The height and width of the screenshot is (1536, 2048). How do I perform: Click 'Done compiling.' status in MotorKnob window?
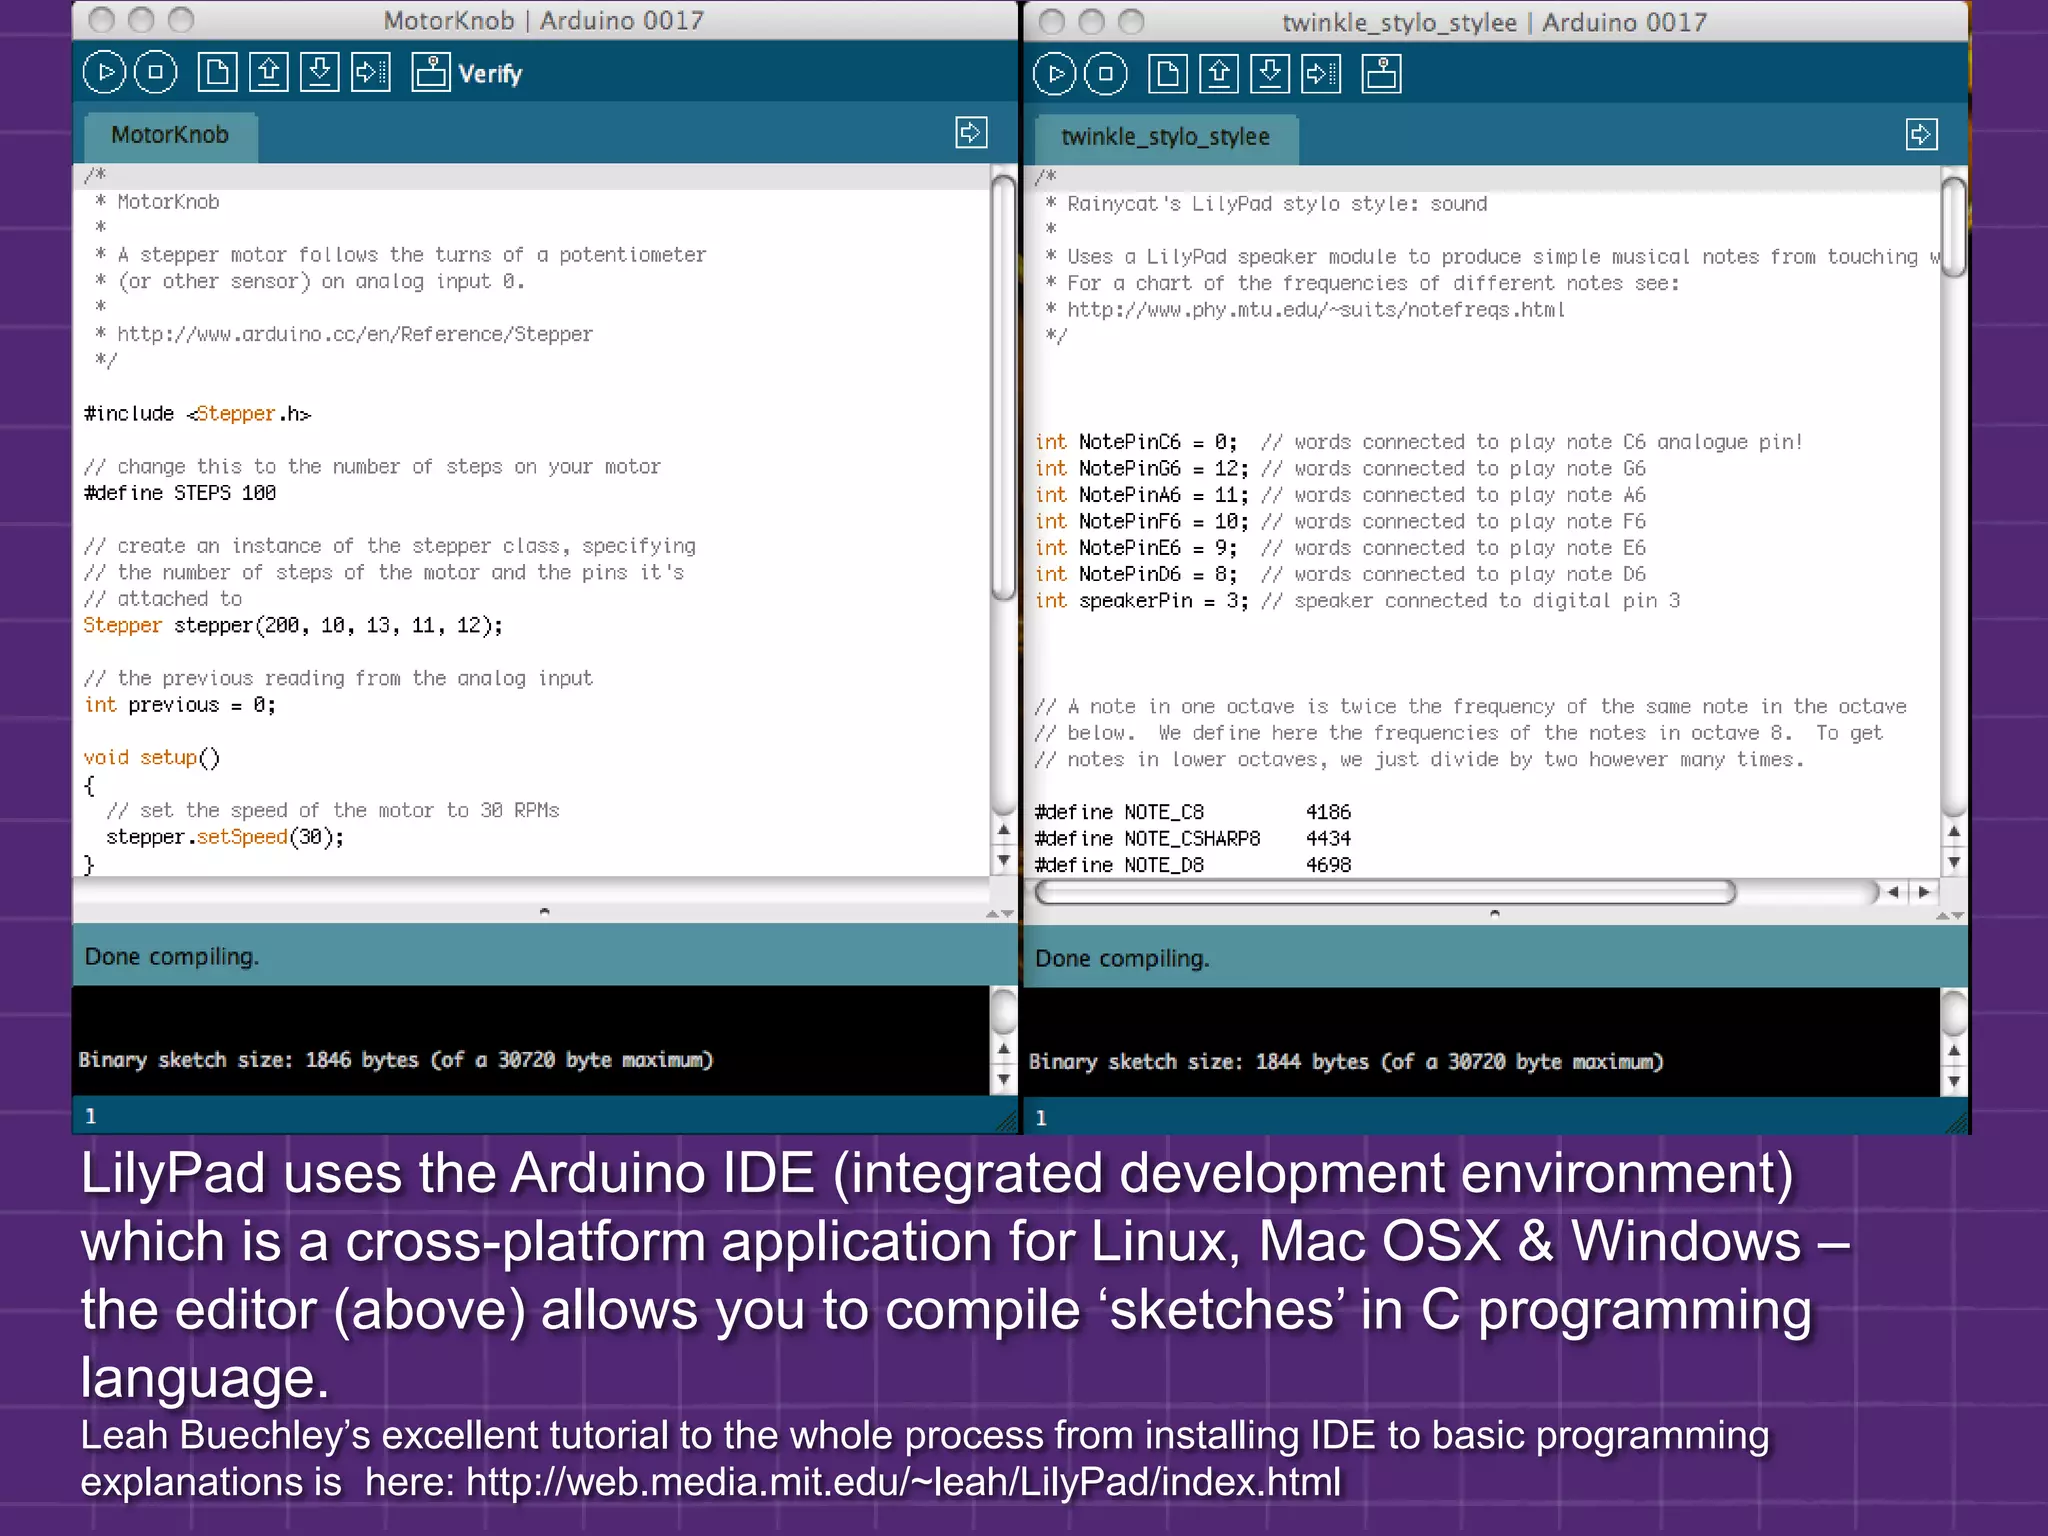click(x=171, y=957)
